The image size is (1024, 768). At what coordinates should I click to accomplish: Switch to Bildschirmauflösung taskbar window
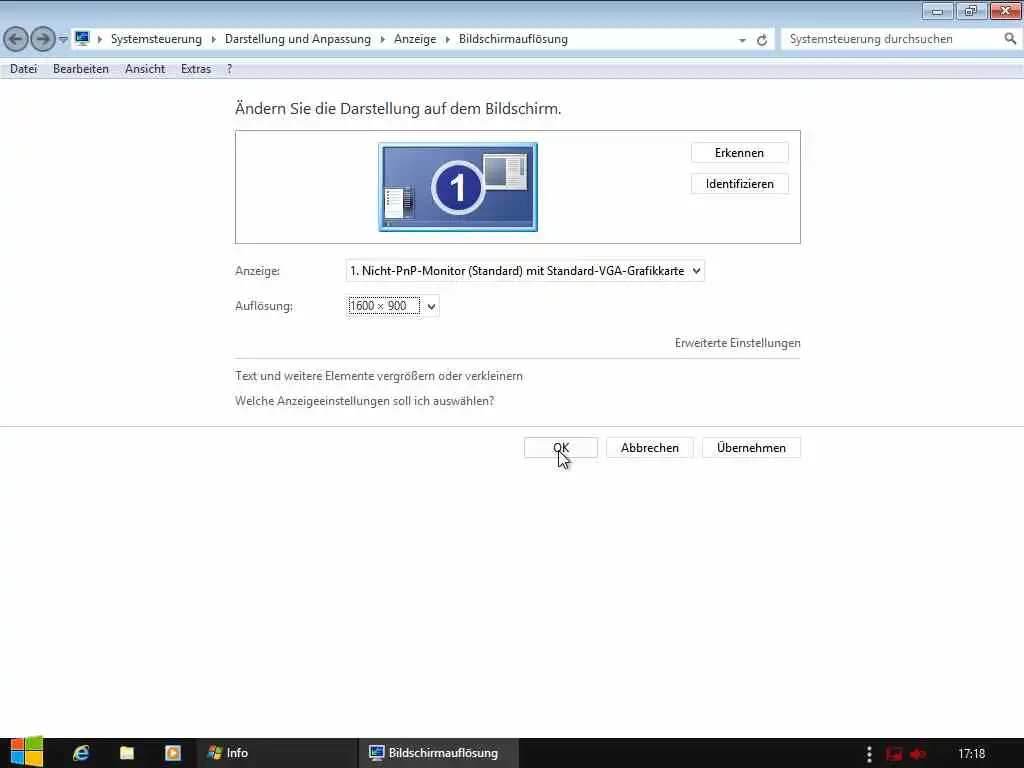pyautogui.click(x=438, y=753)
